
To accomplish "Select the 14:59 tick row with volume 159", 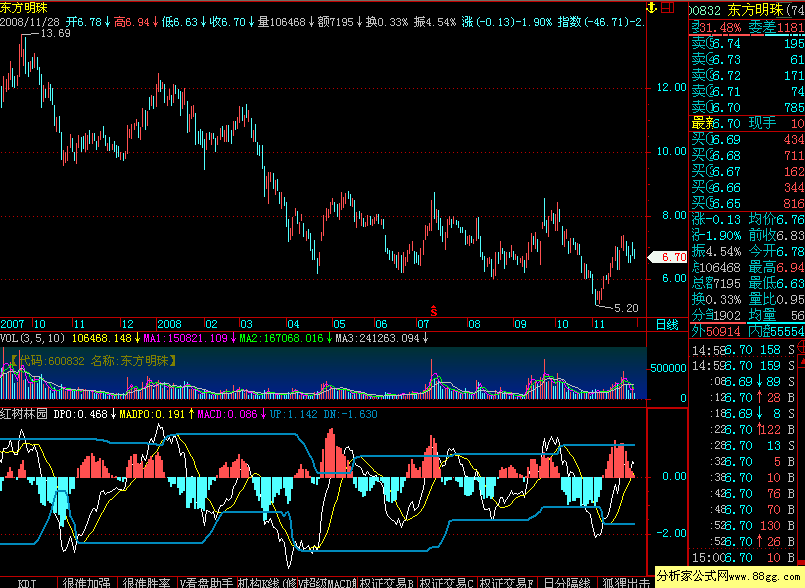I will tap(744, 366).
